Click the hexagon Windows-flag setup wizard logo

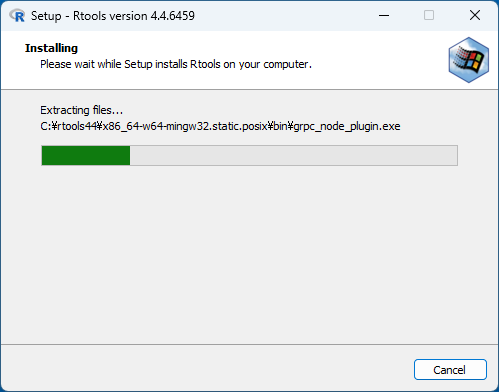[x=468, y=60]
